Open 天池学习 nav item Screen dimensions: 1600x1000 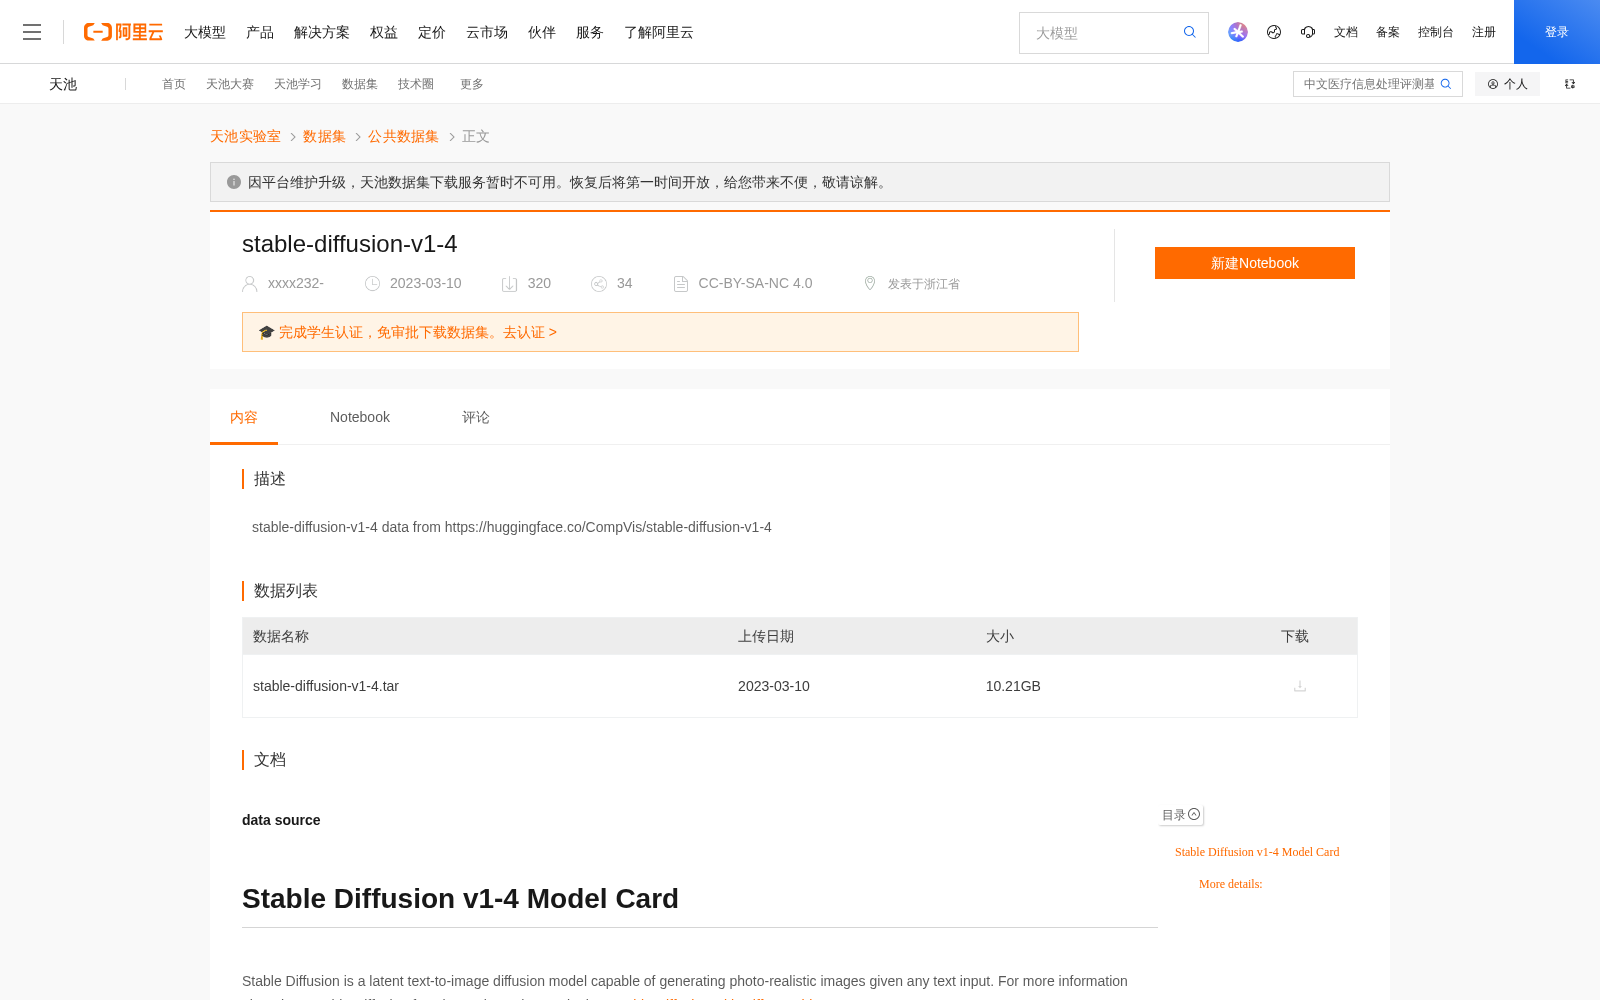[298, 84]
